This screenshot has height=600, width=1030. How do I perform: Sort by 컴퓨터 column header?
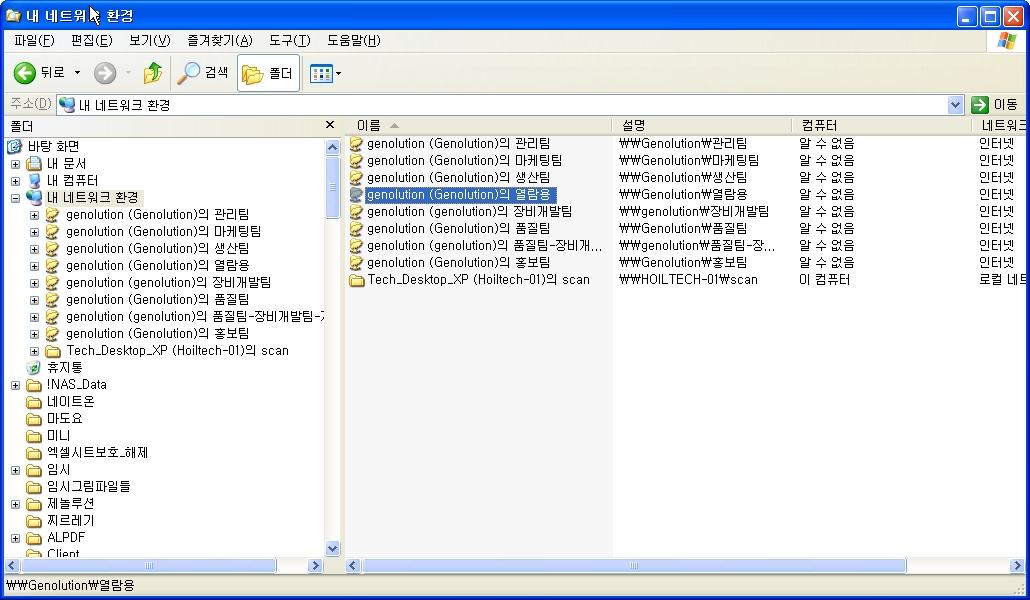click(882, 125)
